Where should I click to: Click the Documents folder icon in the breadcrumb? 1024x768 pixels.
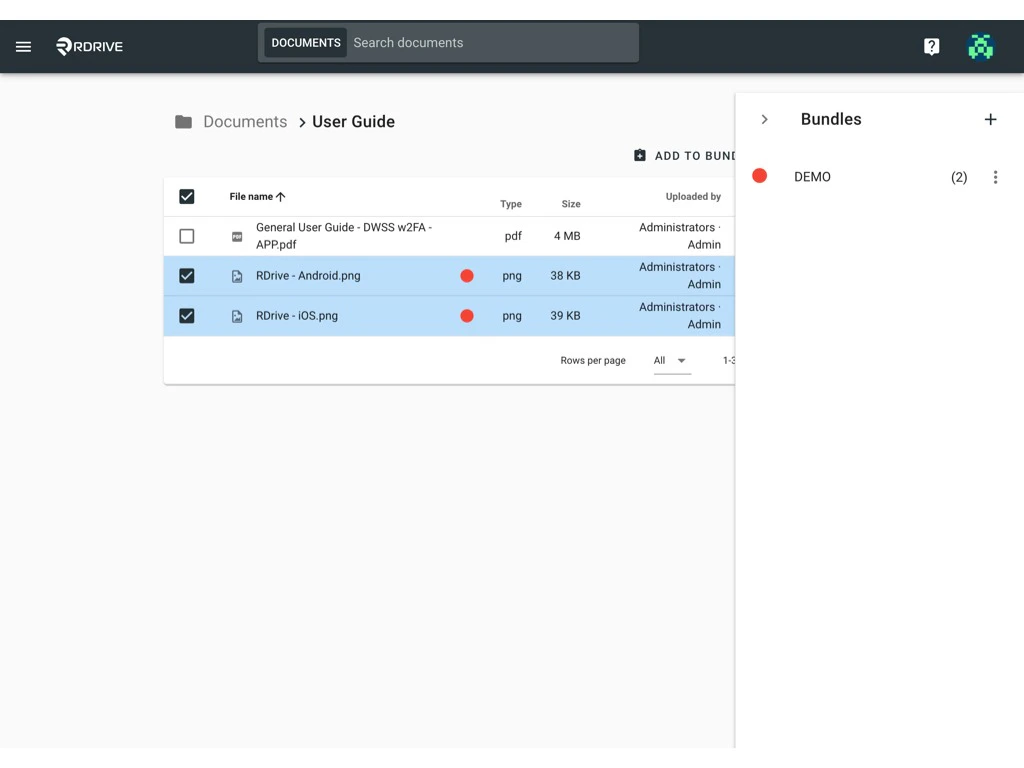(x=184, y=121)
